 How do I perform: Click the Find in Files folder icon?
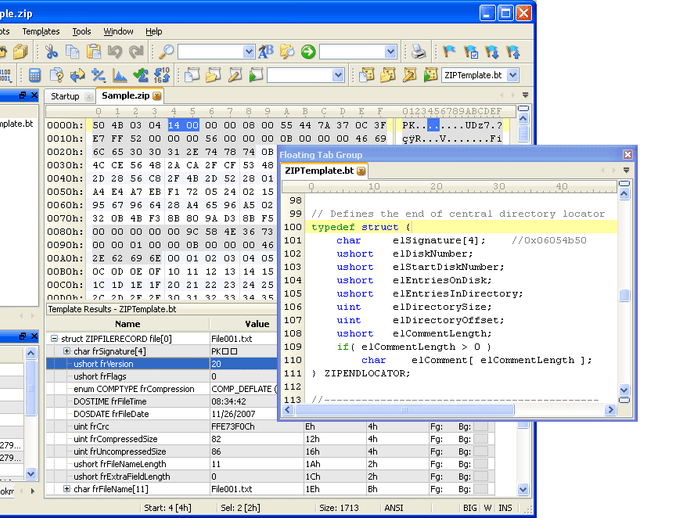point(287,52)
